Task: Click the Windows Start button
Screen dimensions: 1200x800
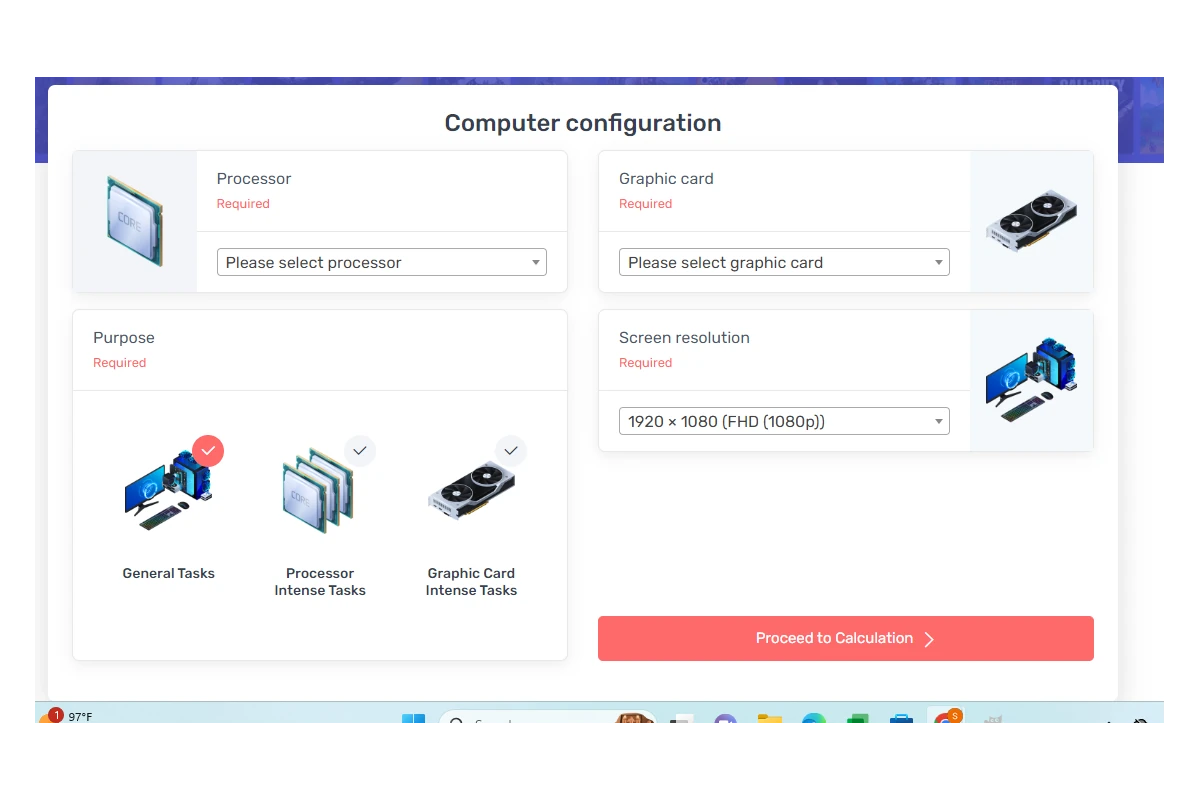Action: [x=412, y=720]
